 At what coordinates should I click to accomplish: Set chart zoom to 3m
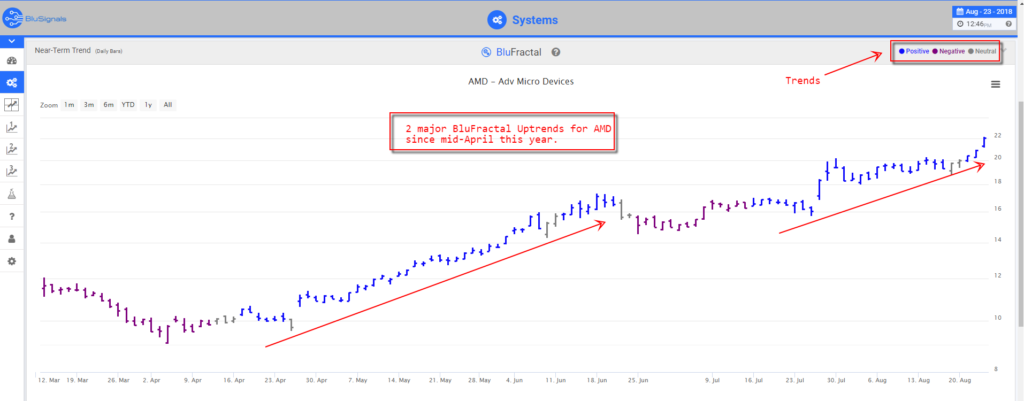point(89,104)
